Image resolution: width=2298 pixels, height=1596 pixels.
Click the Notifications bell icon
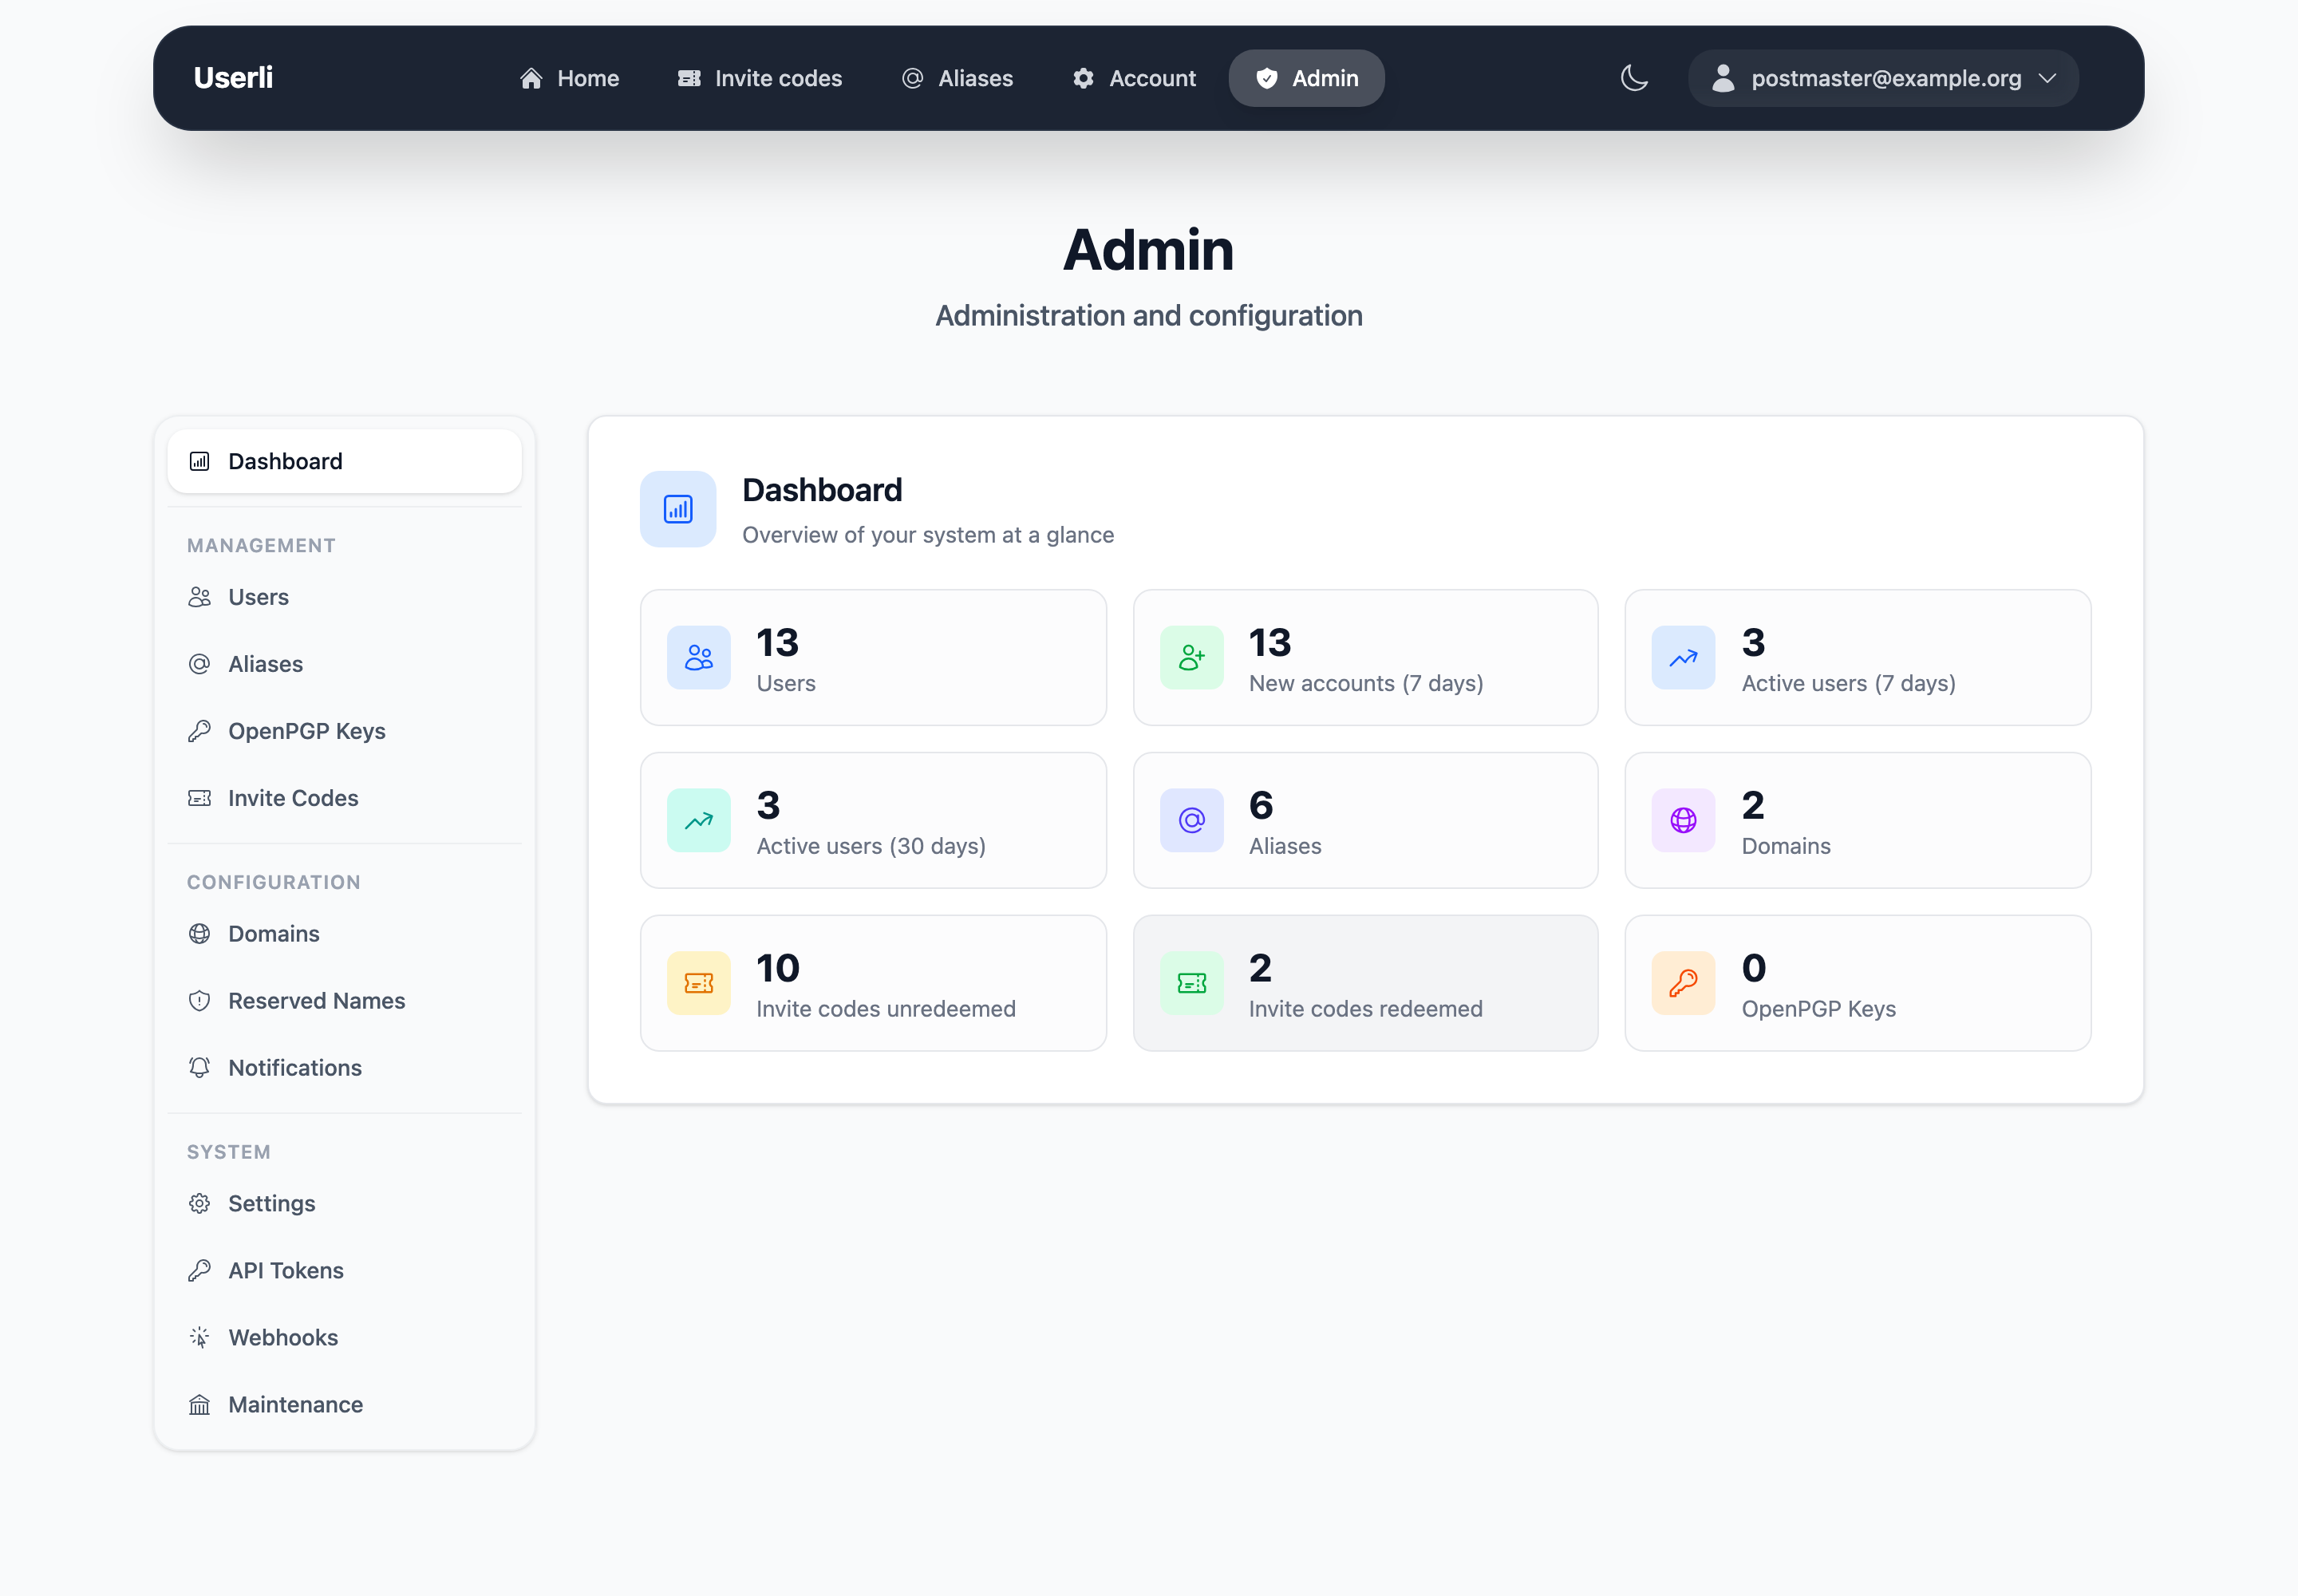pyautogui.click(x=200, y=1068)
